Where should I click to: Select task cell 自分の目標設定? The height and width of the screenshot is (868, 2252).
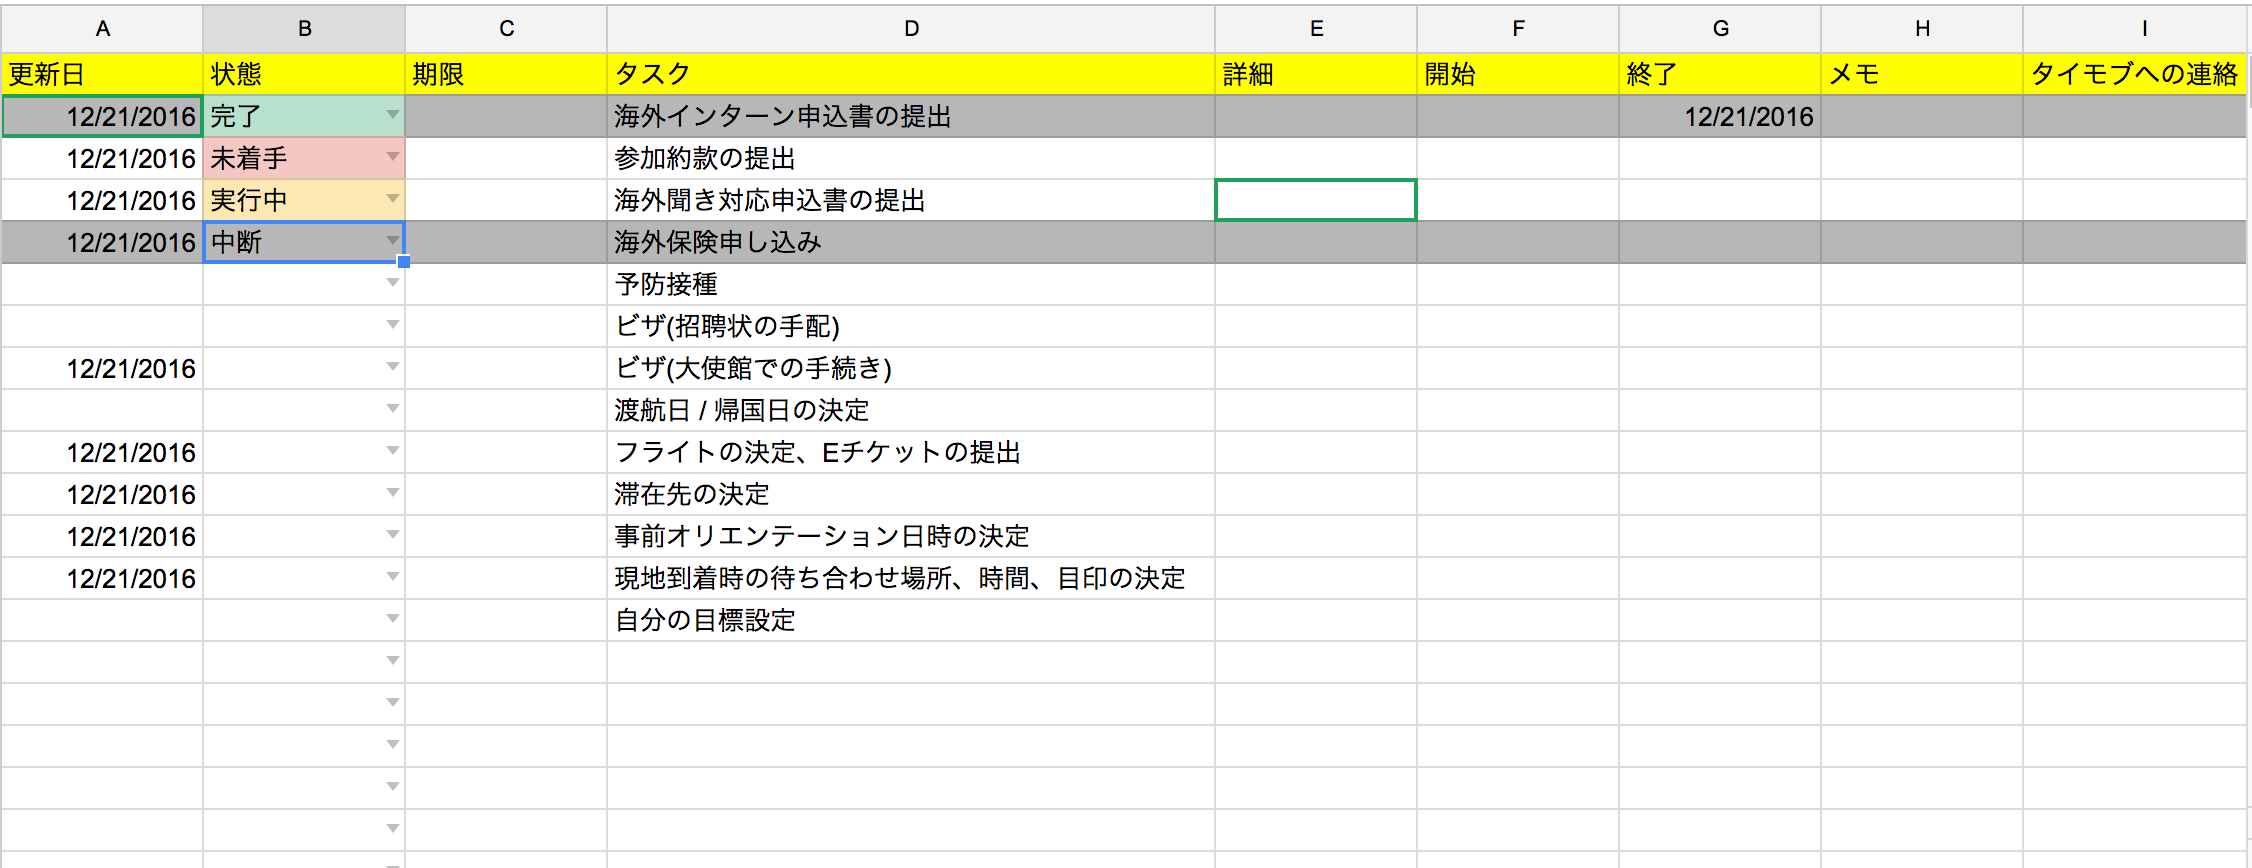click(x=911, y=620)
